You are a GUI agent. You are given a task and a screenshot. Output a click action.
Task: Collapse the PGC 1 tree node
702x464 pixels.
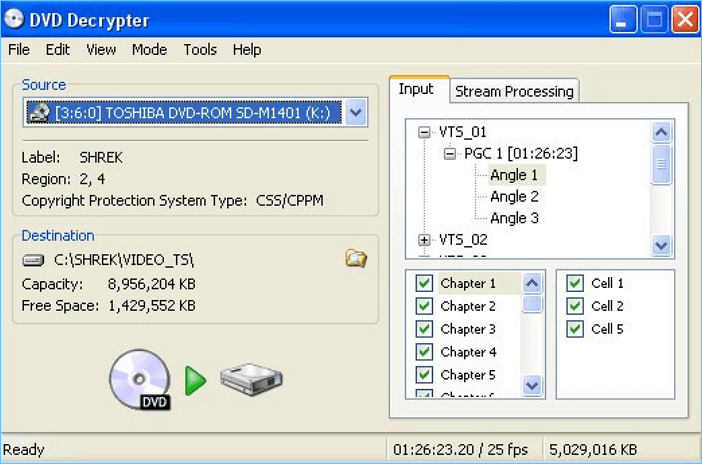point(449,154)
